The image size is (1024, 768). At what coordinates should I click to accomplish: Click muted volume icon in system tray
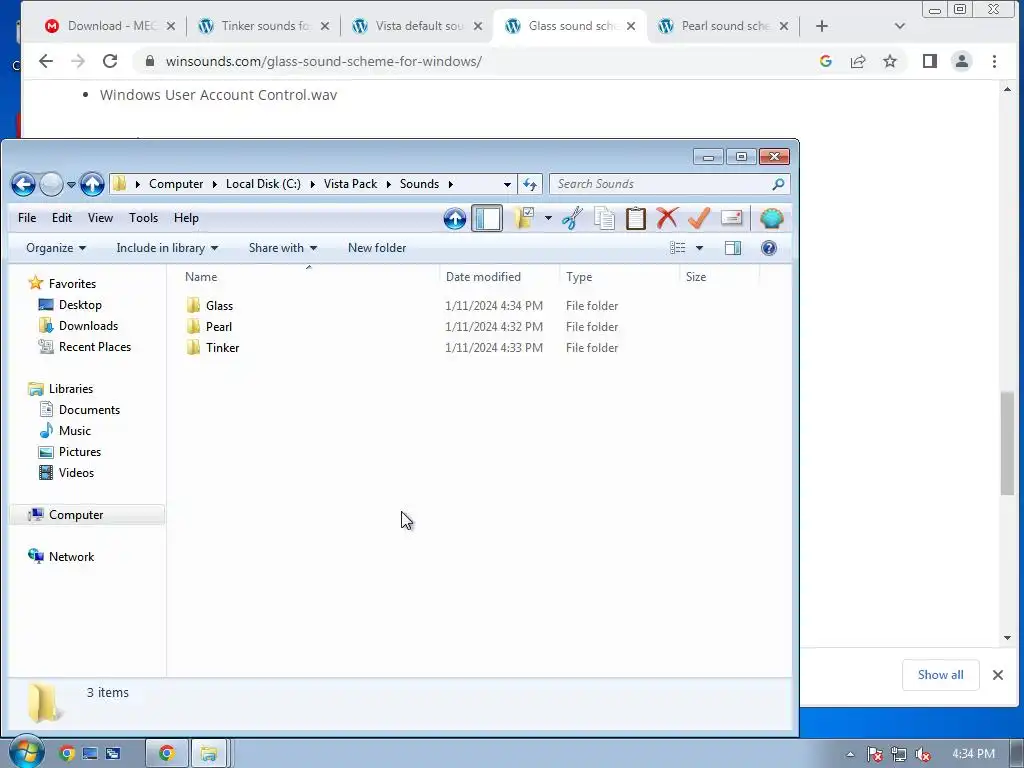[x=923, y=754]
